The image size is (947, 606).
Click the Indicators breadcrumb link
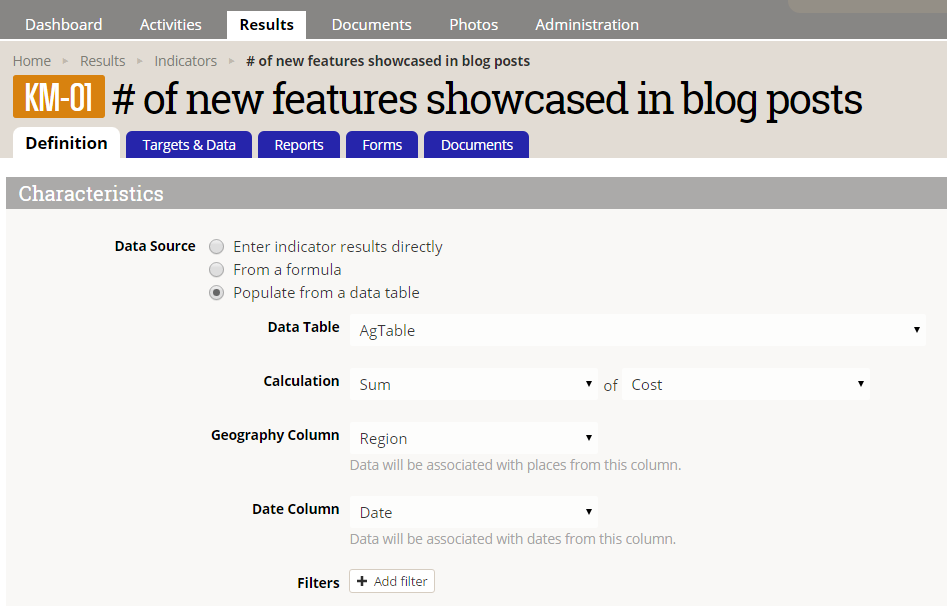185,61
